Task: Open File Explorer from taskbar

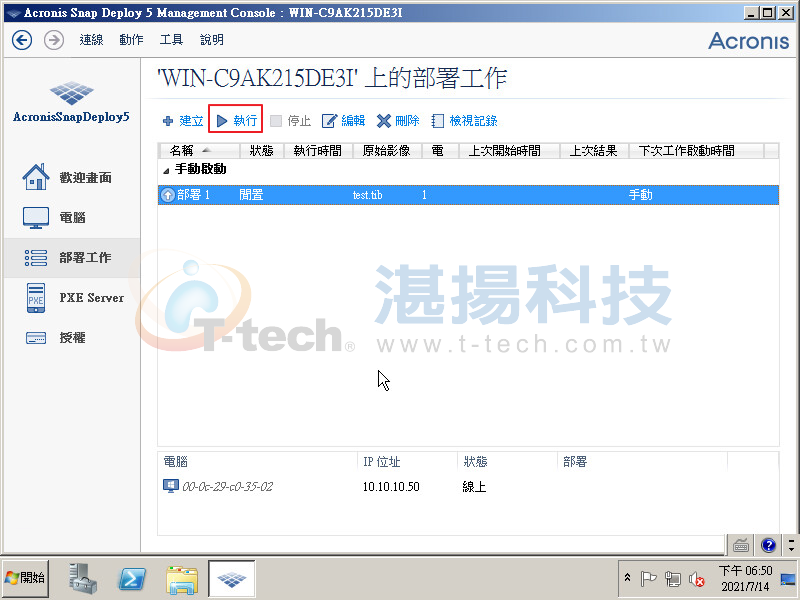Action: coord(182,580)
